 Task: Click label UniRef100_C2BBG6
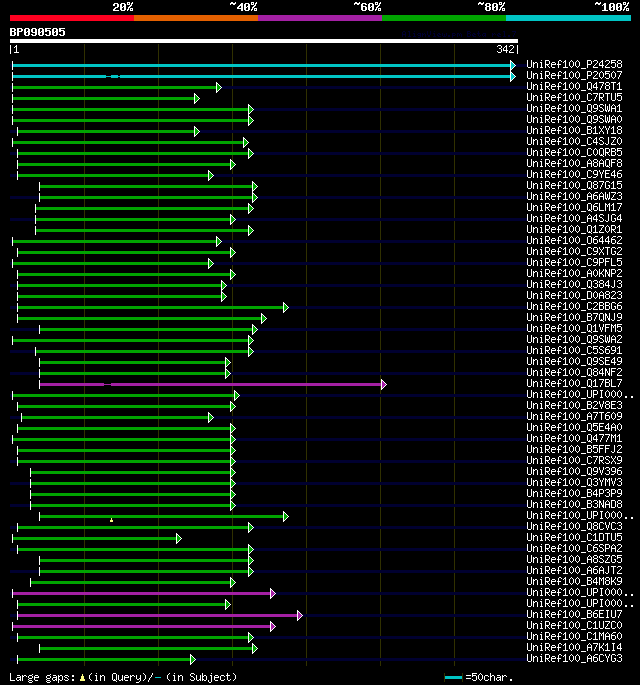click(574, 306)
